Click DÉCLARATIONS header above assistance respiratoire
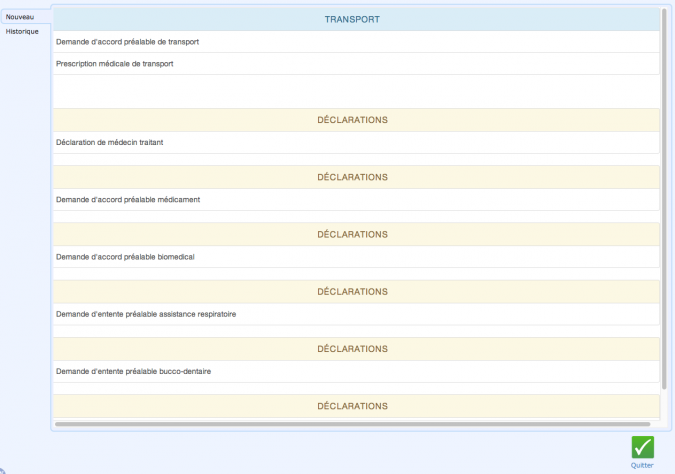This screenshot has height=474, width=675. tap(356, 292)
